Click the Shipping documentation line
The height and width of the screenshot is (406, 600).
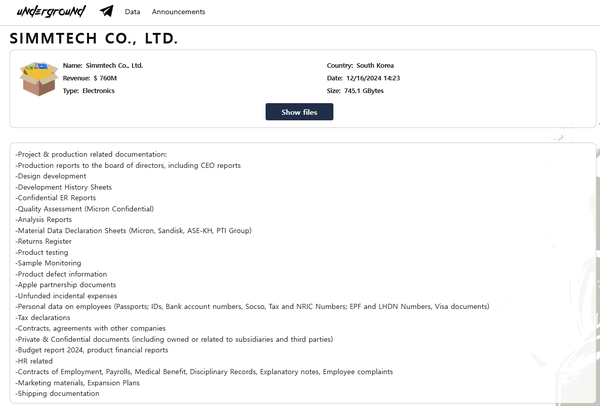57,393
